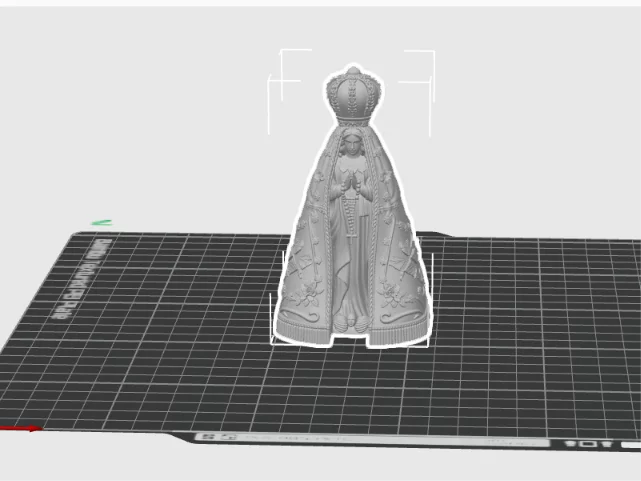Click the plate type label on build plate
Viewport: 641px width, 481px height.
click(83, 279)
